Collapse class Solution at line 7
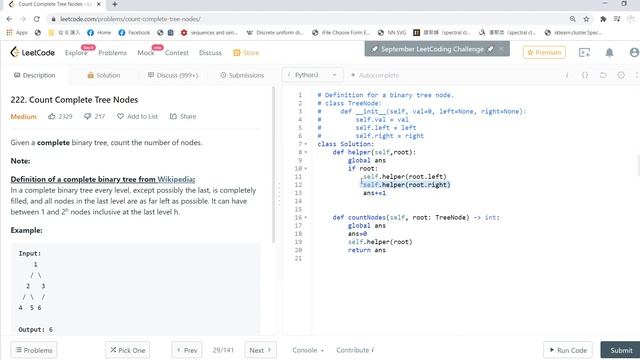 [x=306, y=144]
